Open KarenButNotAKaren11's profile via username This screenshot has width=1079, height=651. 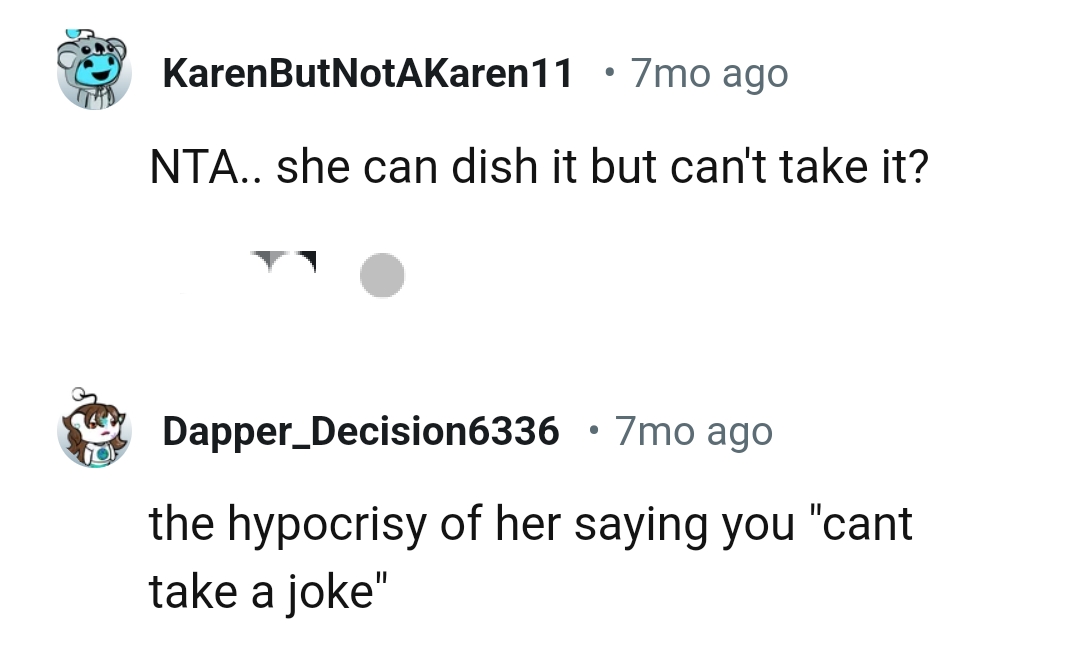point(369,72)
